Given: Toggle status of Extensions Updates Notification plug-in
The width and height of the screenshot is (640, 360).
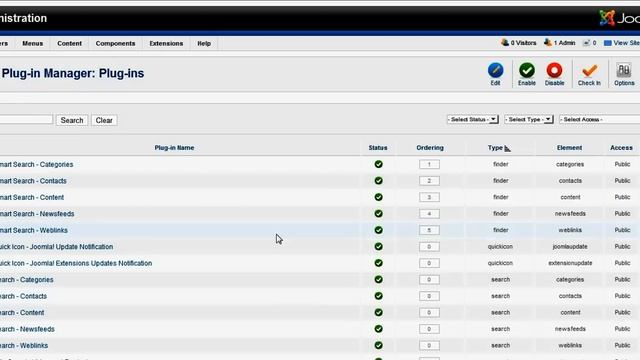Looking at the screenshot, I should 378,263.
